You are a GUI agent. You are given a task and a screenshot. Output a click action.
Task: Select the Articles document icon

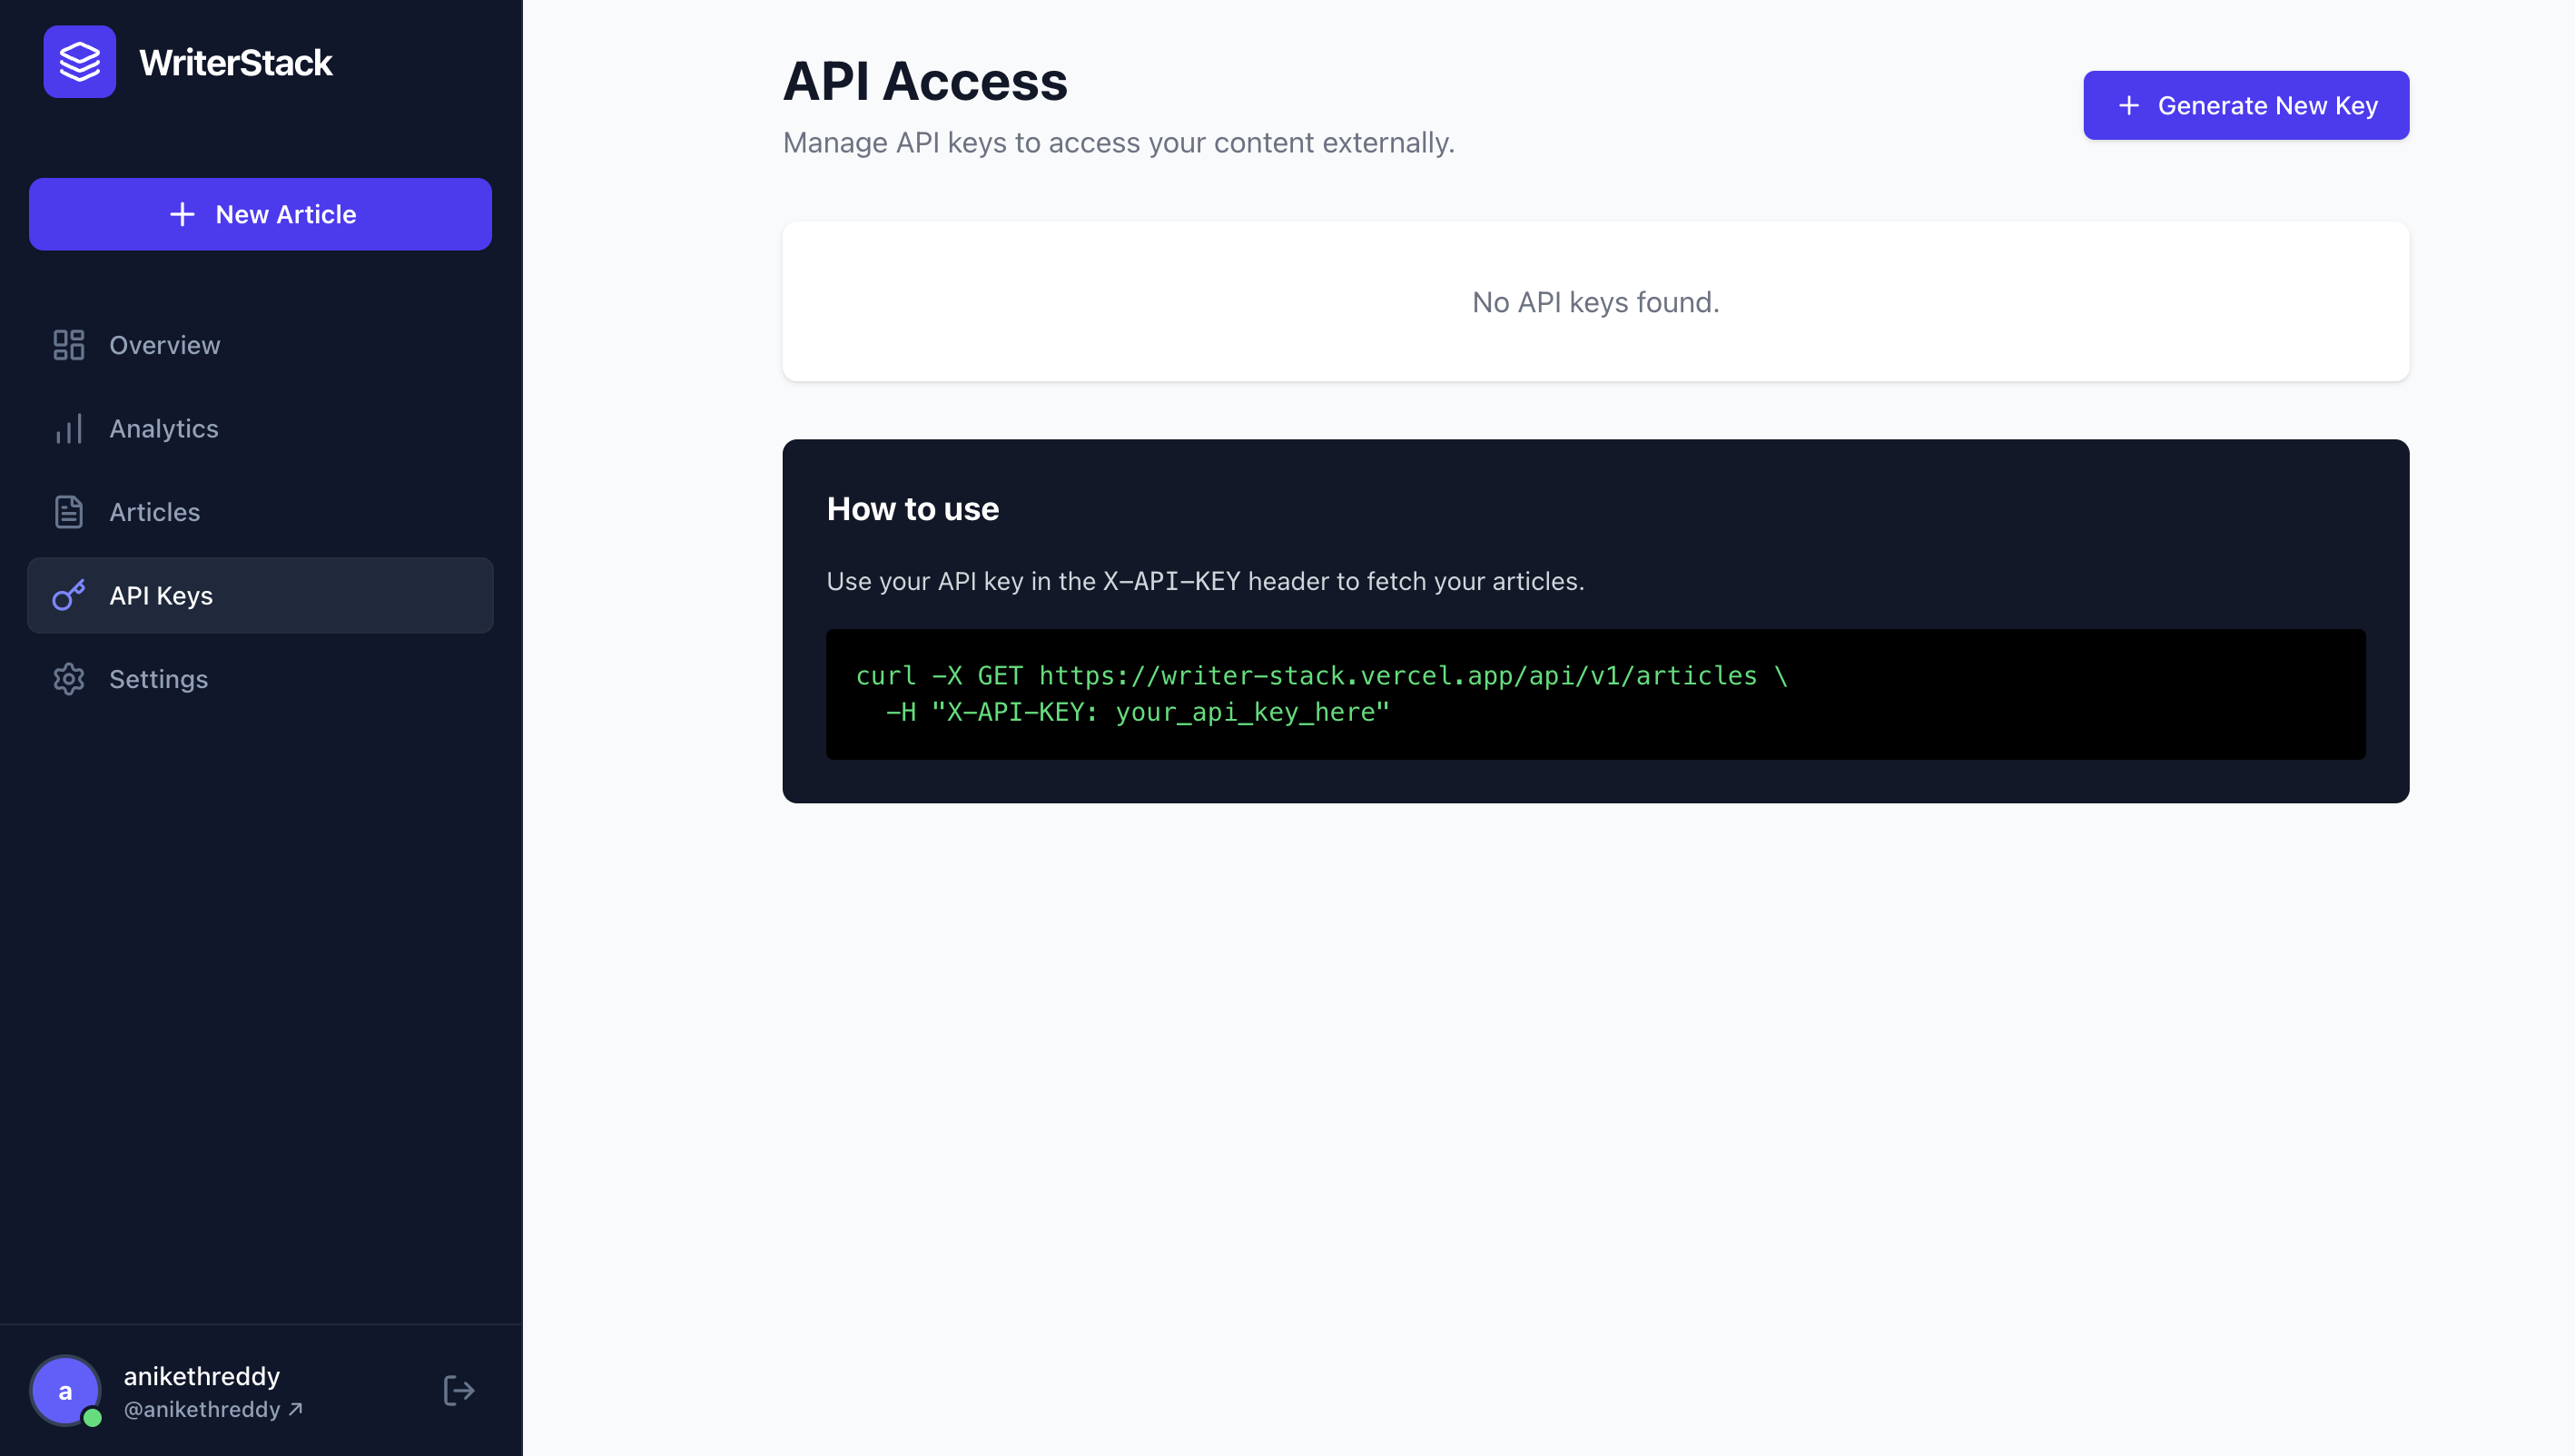point(68,511)
